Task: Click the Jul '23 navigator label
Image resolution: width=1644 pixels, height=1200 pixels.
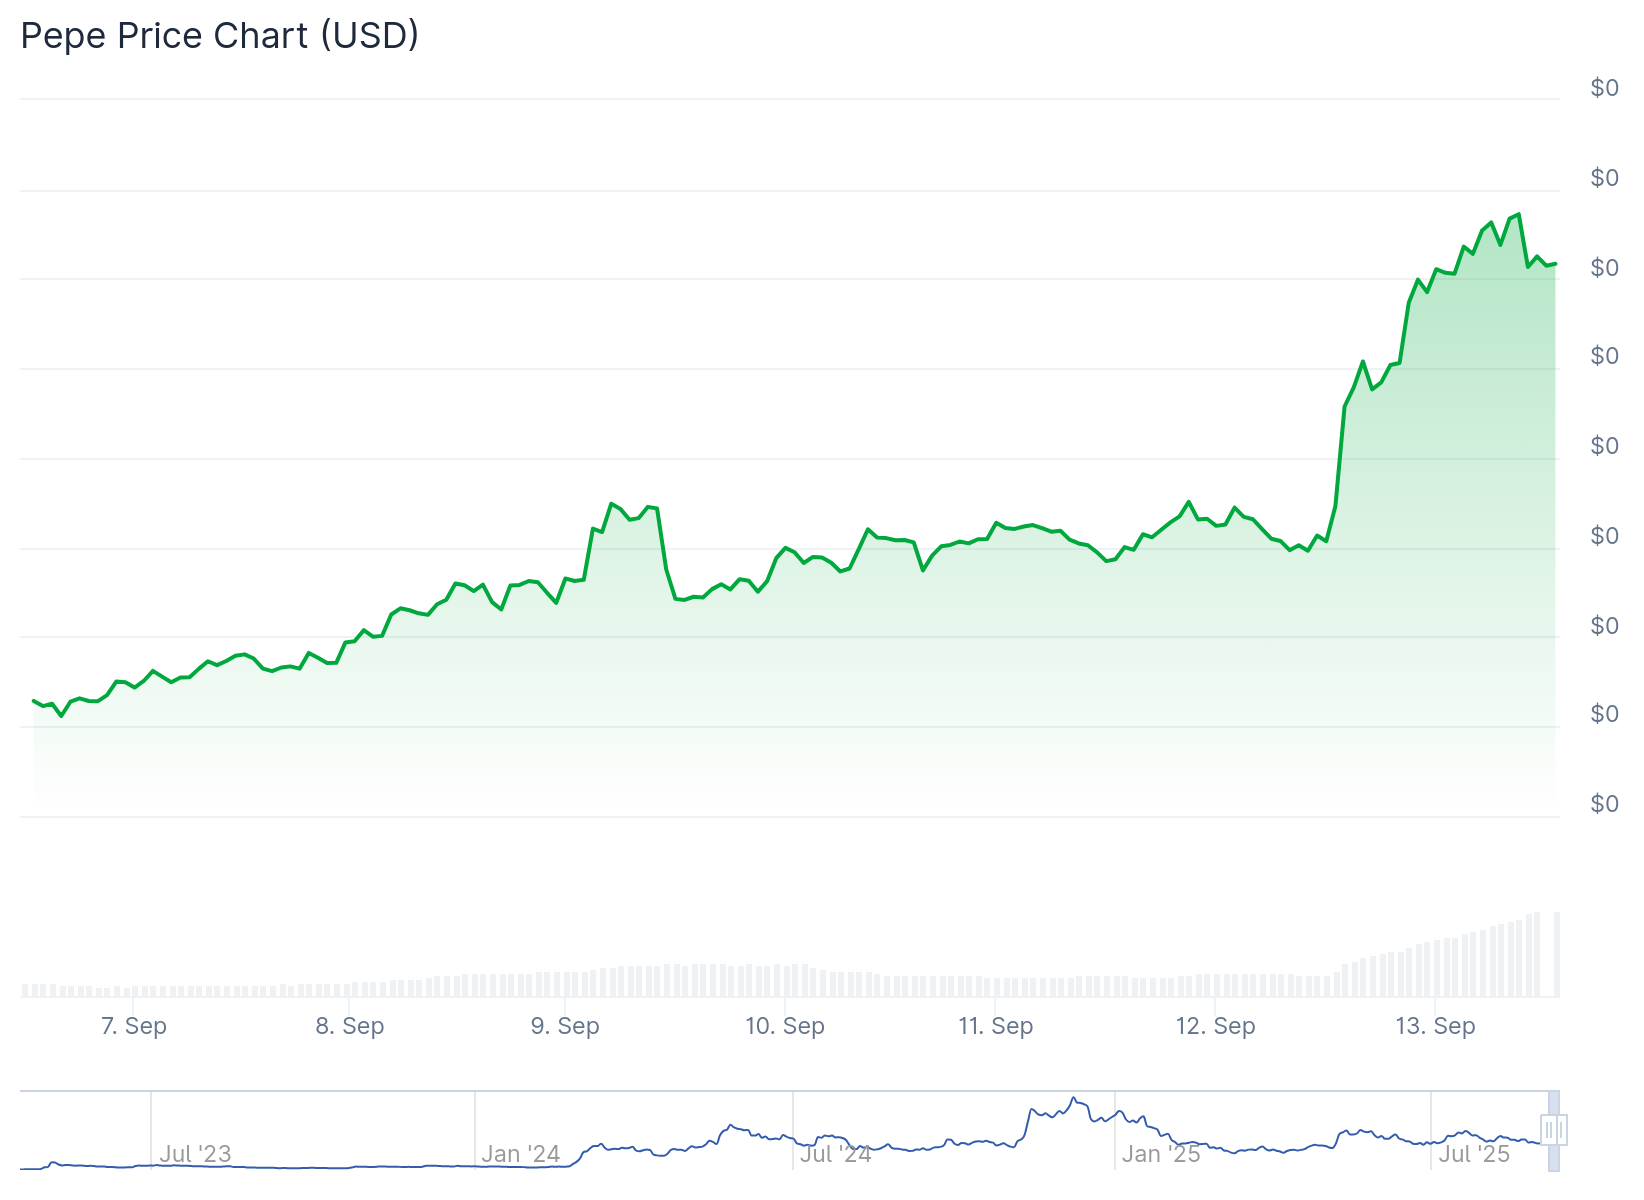Action: pos(193,1153)
